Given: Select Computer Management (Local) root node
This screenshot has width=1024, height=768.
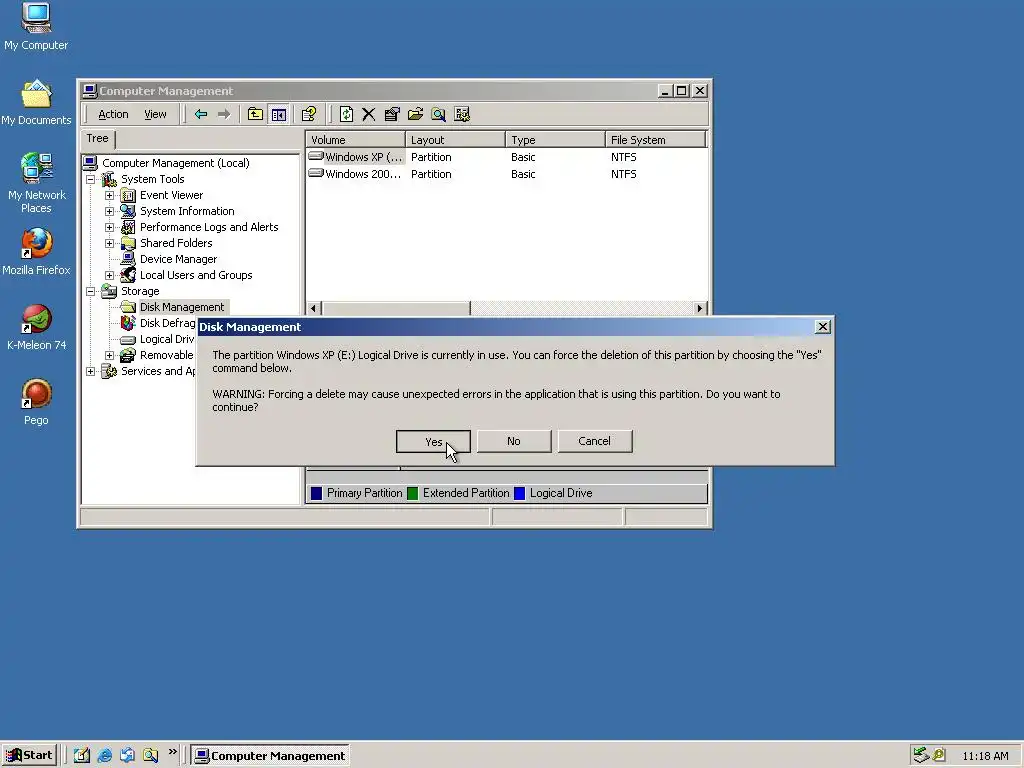Looking at the screenshot, I should click(176, 163).
